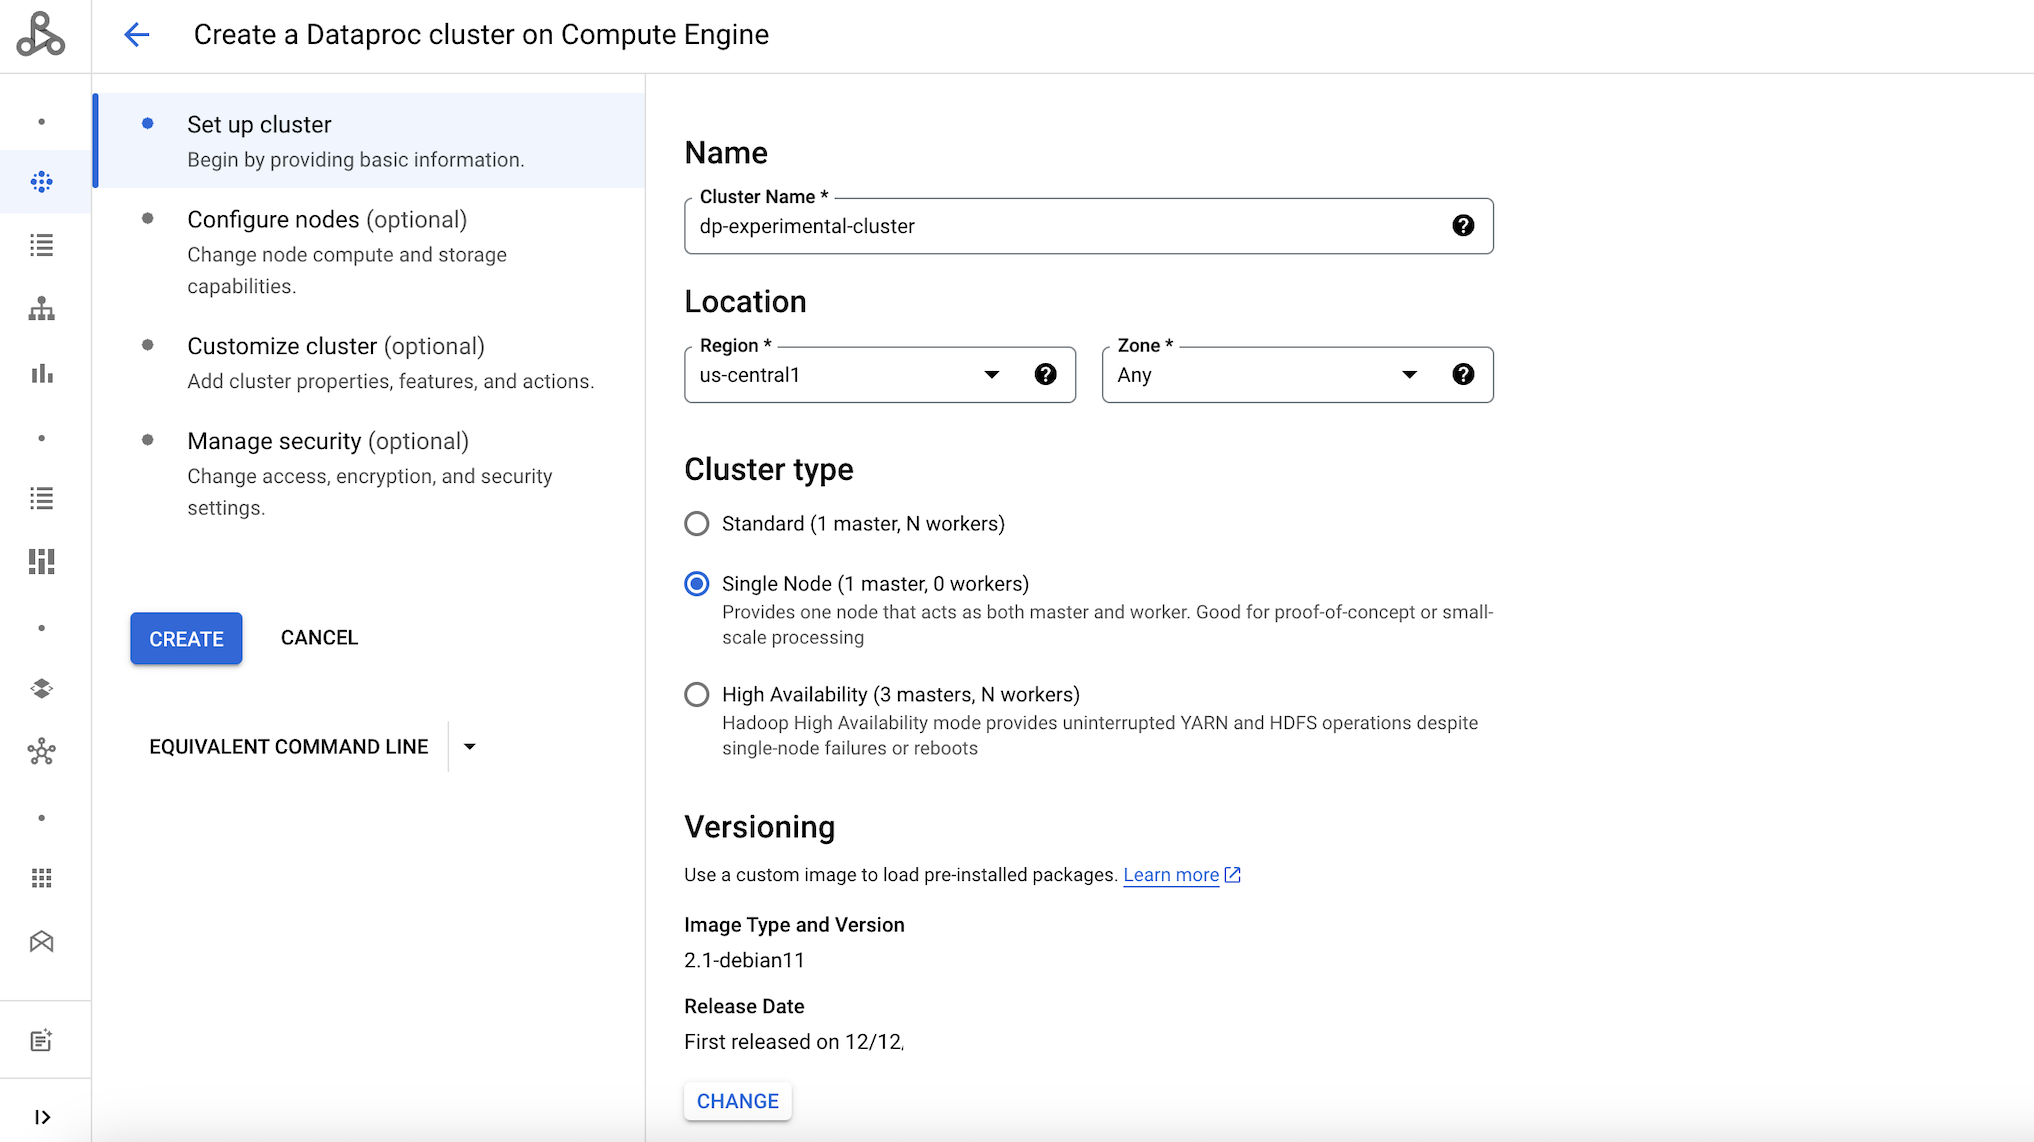This screenshot has width=2034, height=1142.
Task: Select the Clusters sidebar icon
Action: coord(41,182)
